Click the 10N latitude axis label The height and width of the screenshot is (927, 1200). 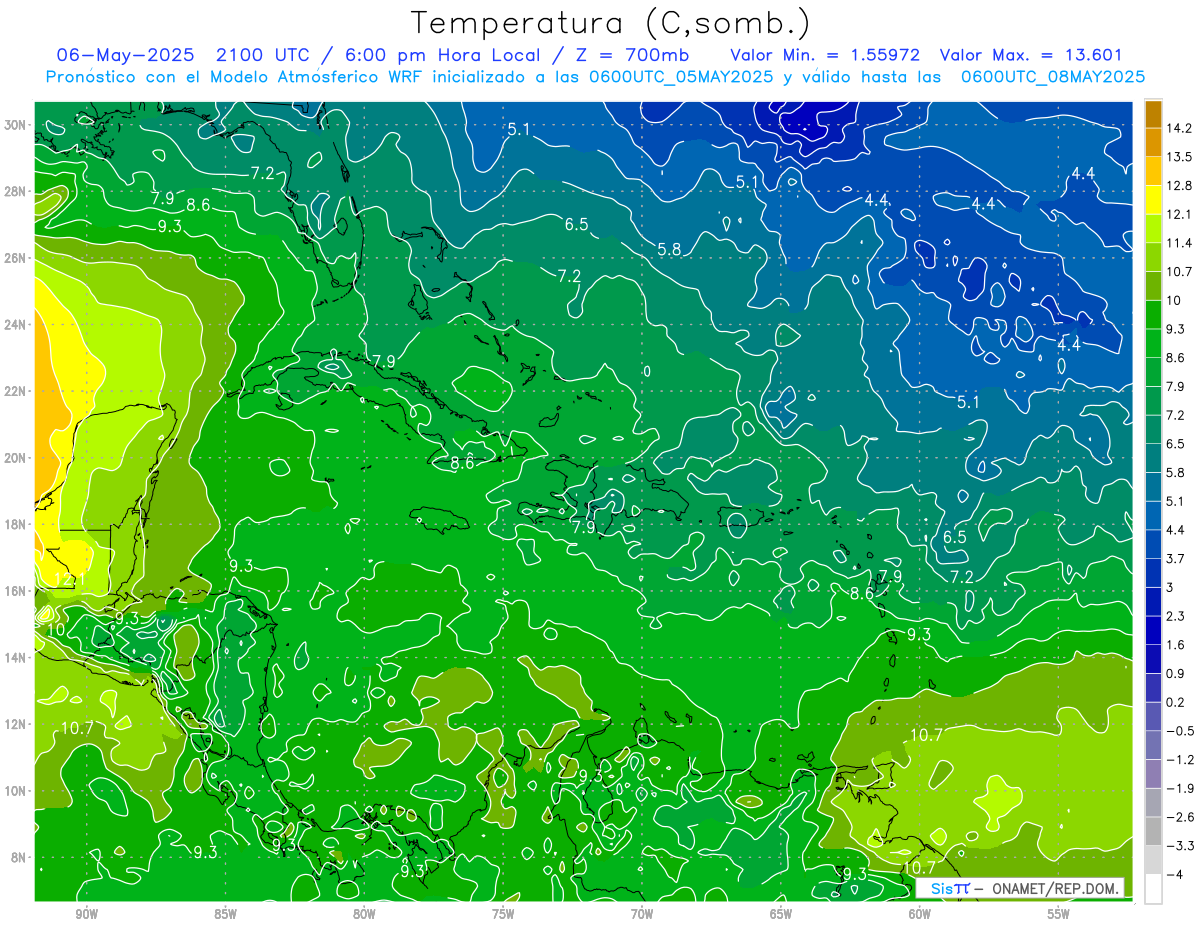point(16,791)
